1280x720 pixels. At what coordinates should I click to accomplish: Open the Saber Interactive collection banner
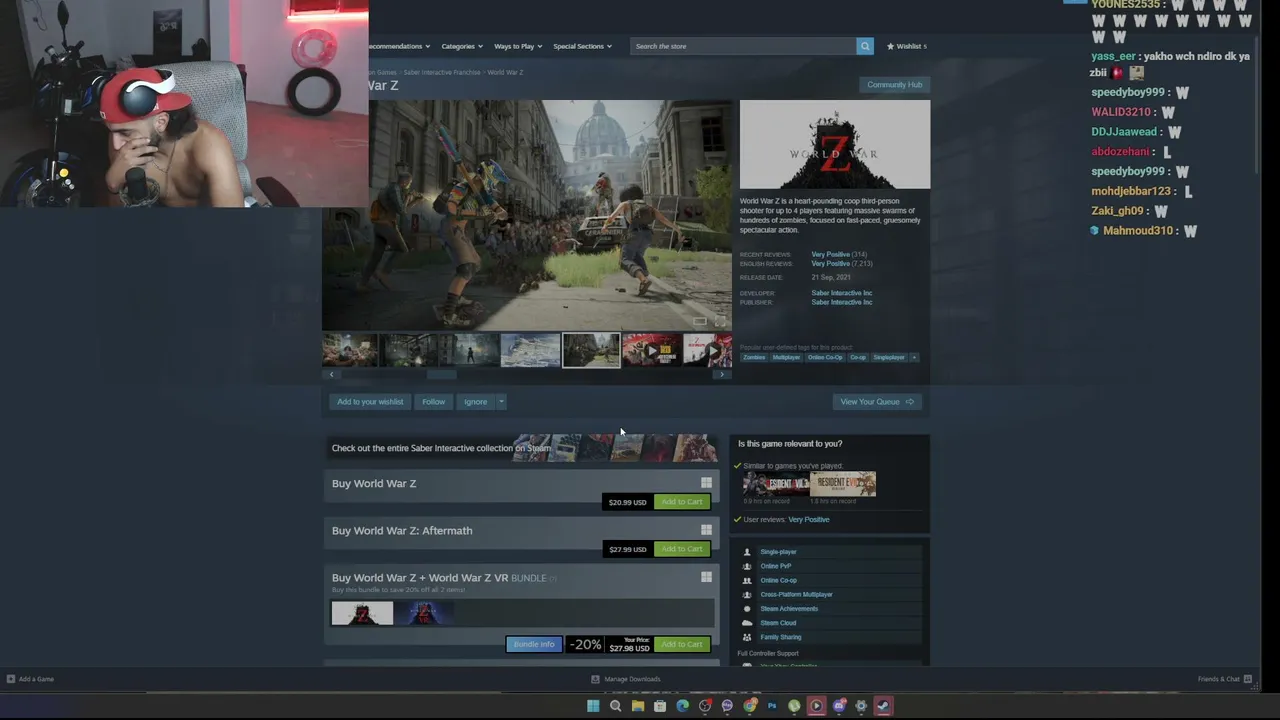point(521,448)
